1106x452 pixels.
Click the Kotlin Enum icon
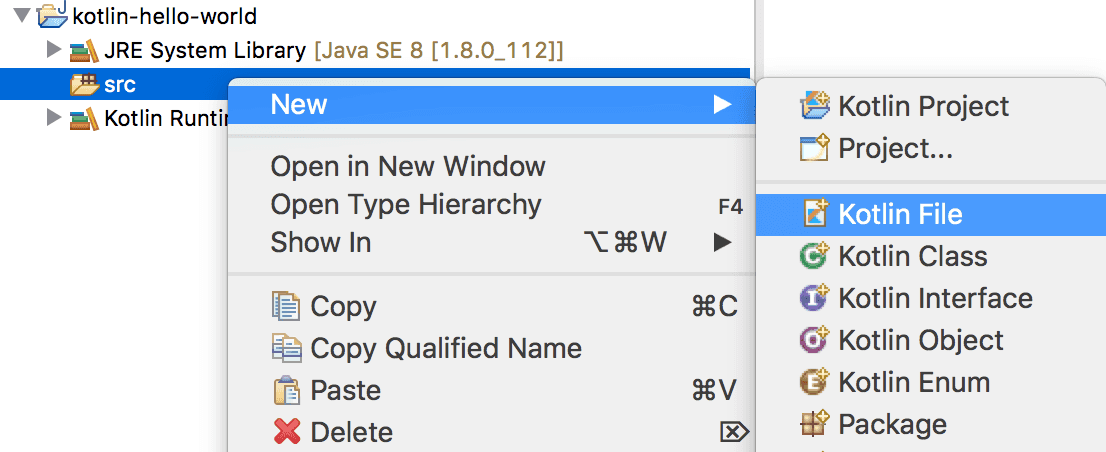[x=815, y=382]
